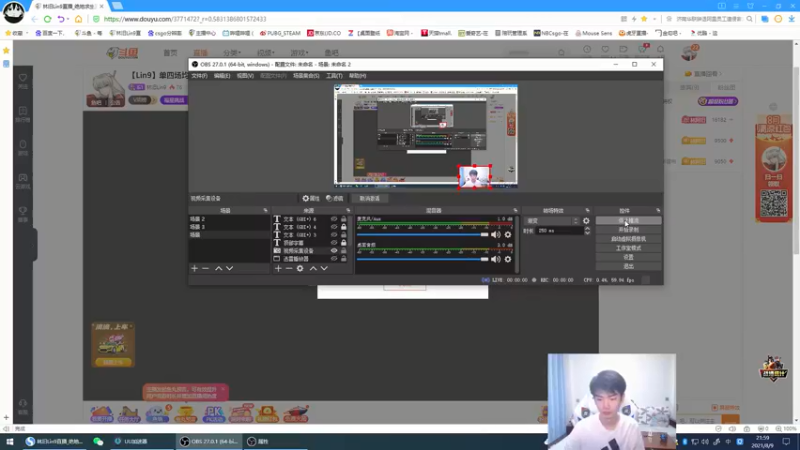800x450 pixels.
Task: Mute the 桌面音频 channel speaker icon
Action: [x=495, y=259]
